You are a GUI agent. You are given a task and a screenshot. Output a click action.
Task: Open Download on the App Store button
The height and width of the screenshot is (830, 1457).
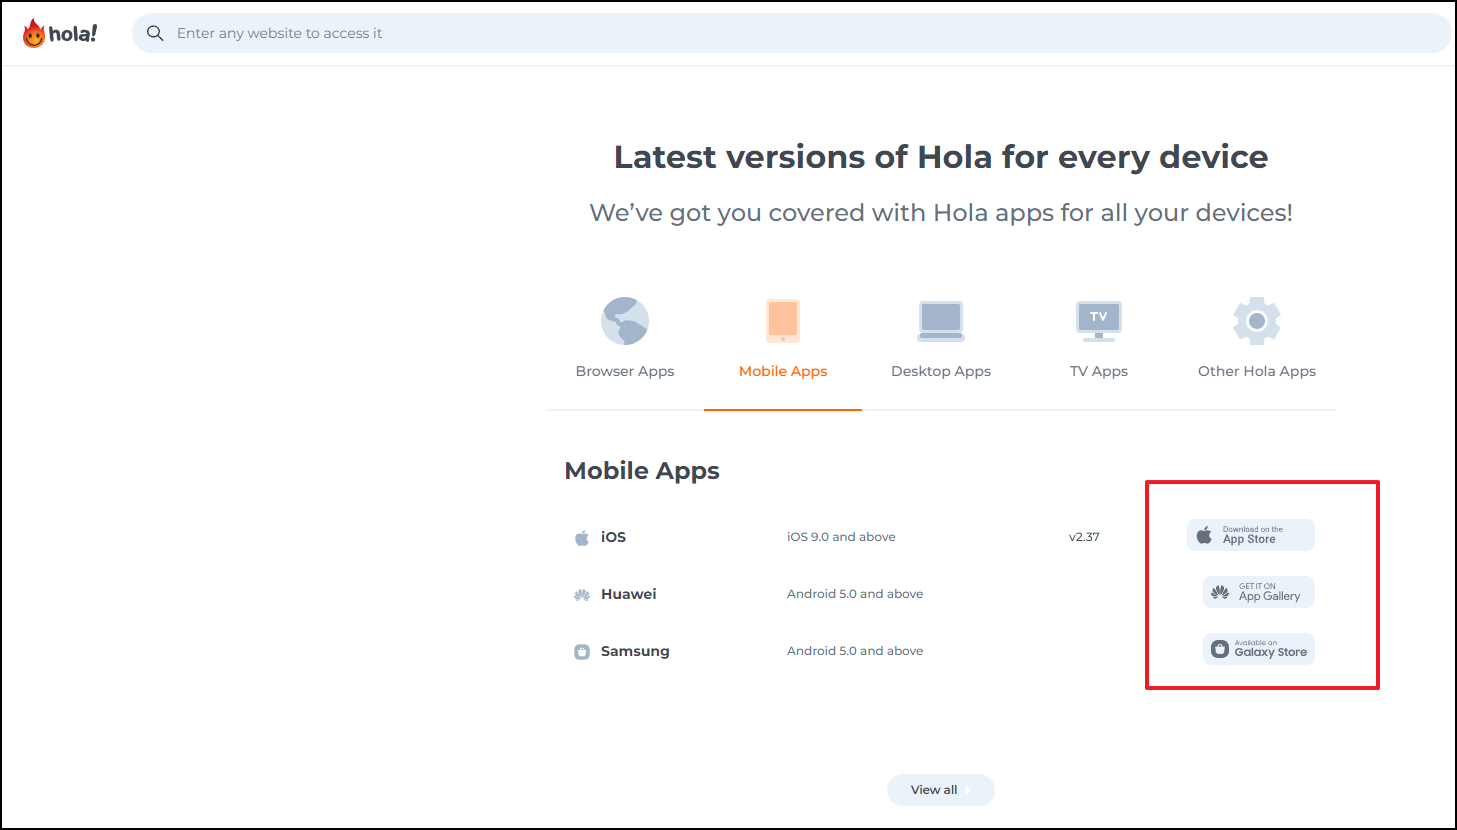[1251, 535]
